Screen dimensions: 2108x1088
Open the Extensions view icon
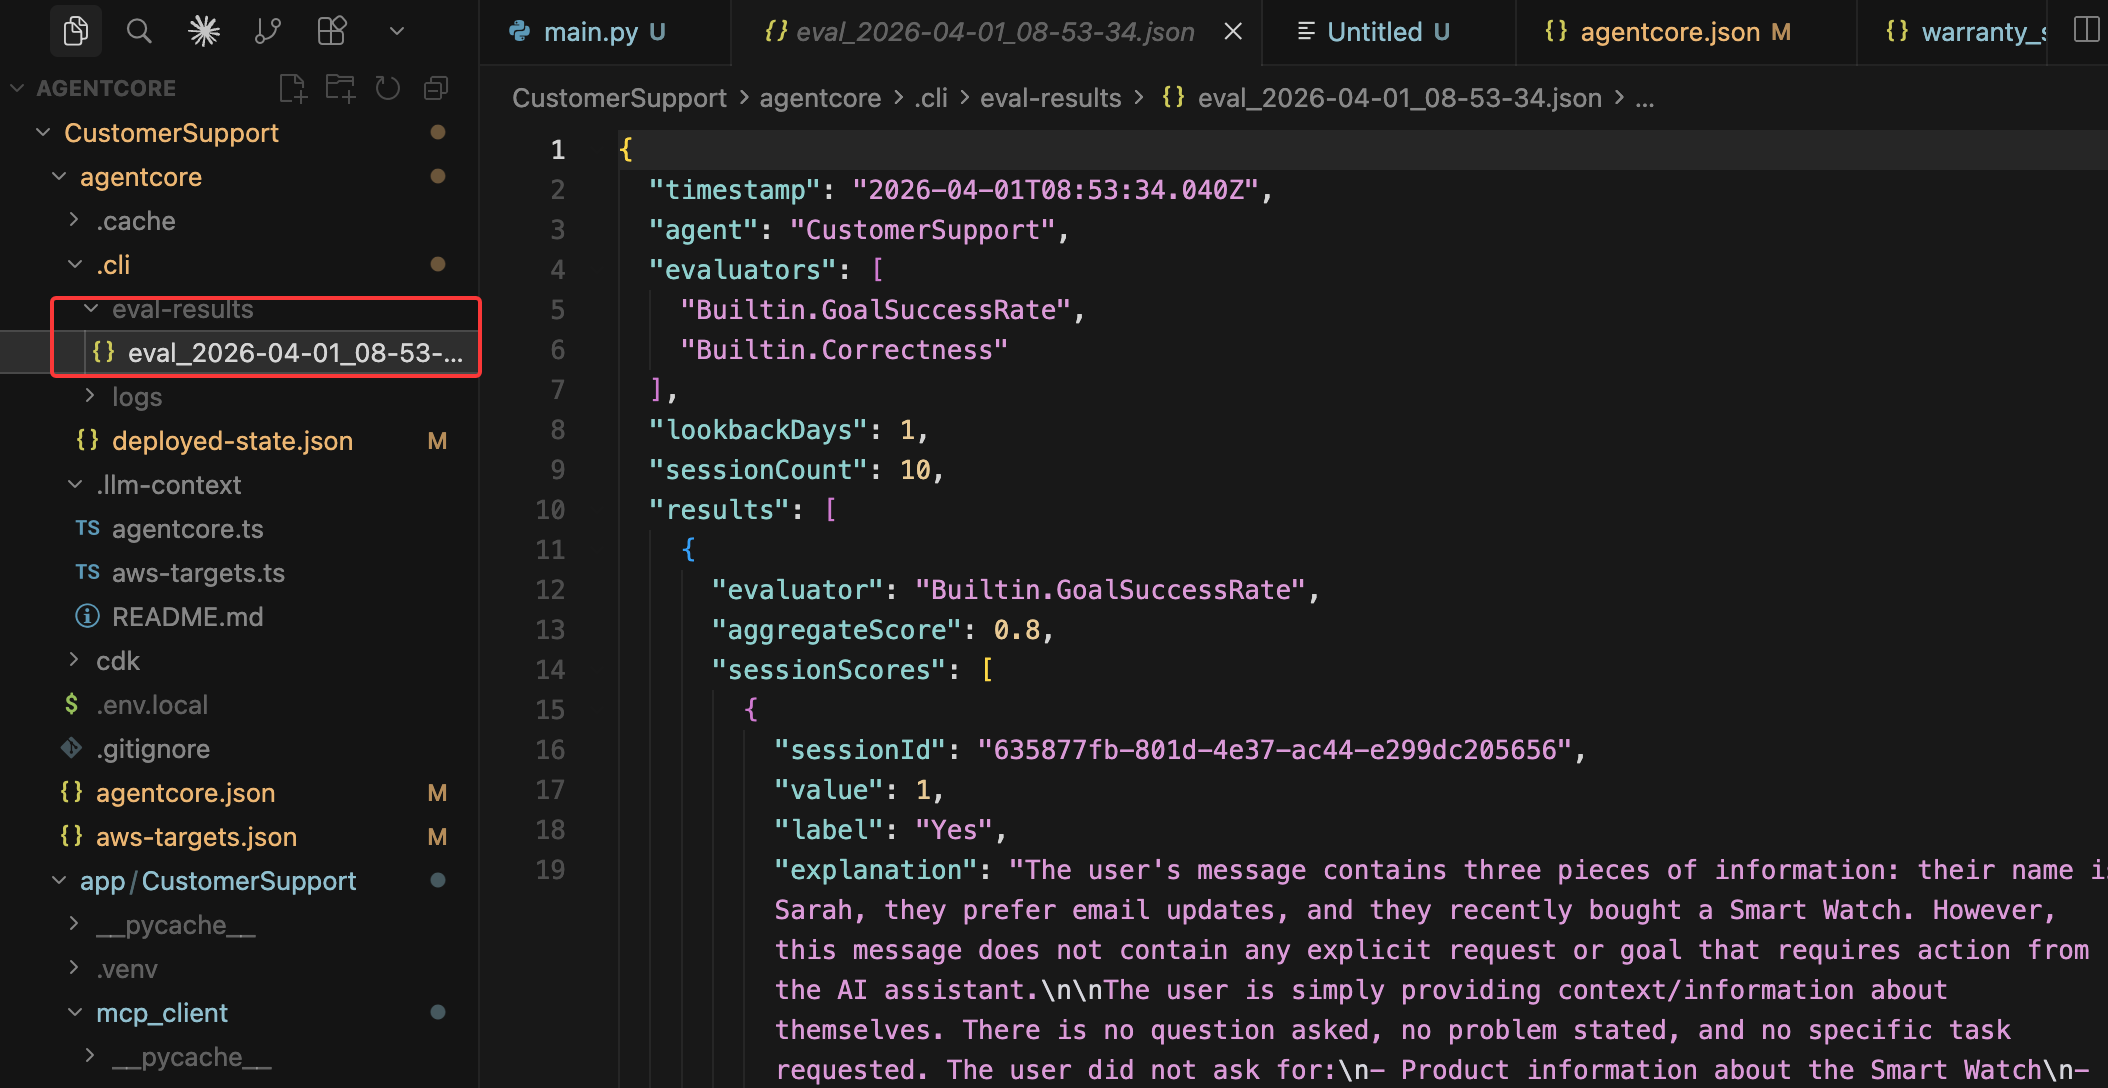pos(331,32)
